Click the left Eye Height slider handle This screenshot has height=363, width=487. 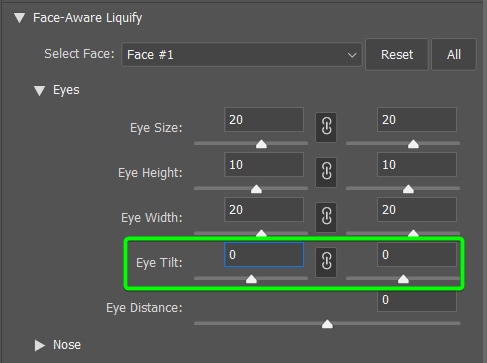256,189
